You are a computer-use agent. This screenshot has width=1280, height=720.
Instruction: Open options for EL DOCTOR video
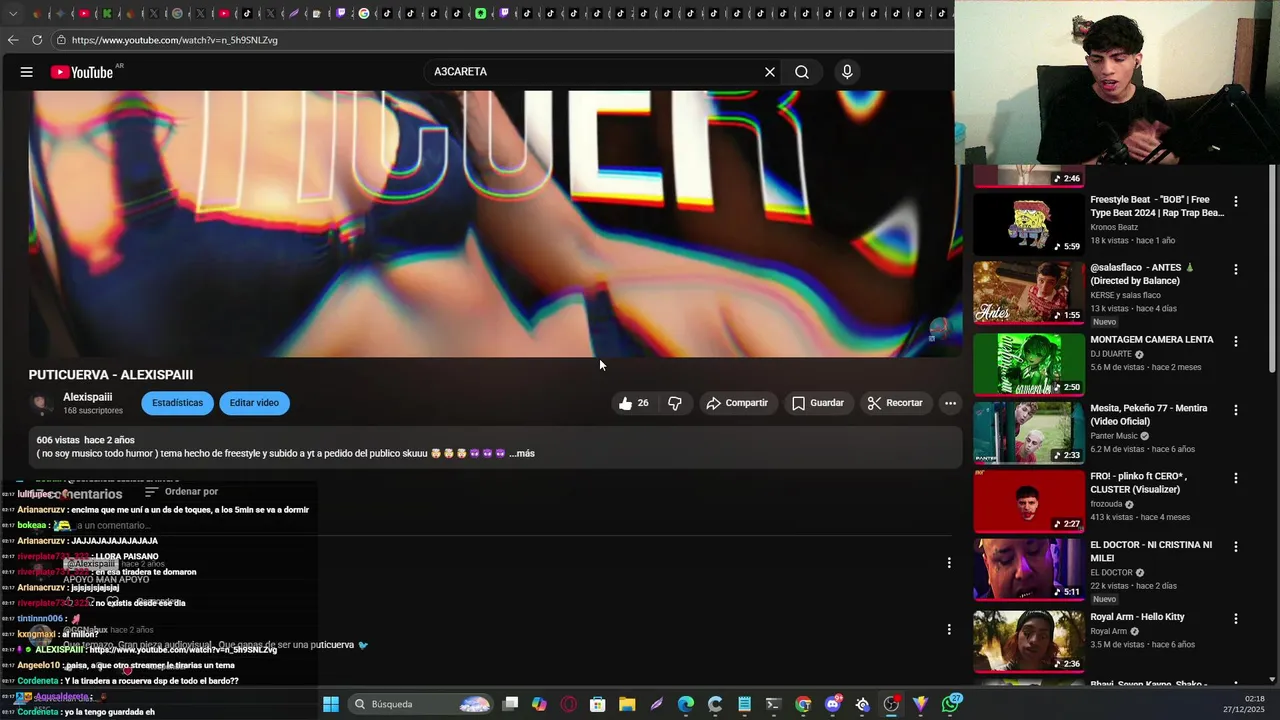tap(1236, 547)
